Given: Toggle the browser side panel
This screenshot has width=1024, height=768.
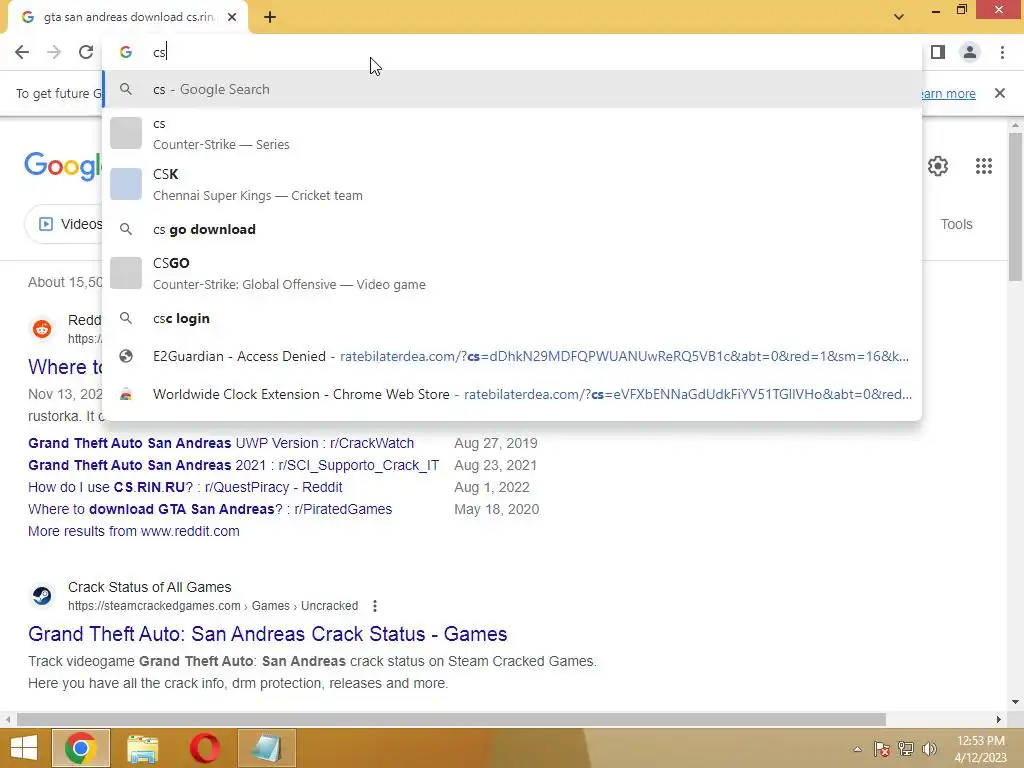Looking at the screenshot, I should point(938,52).
